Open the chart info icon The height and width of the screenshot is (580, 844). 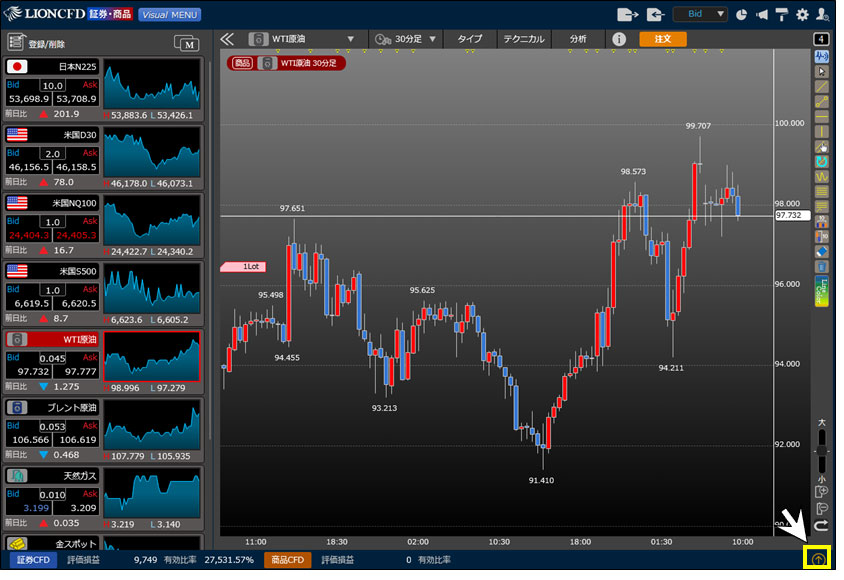tap(619, 39)
